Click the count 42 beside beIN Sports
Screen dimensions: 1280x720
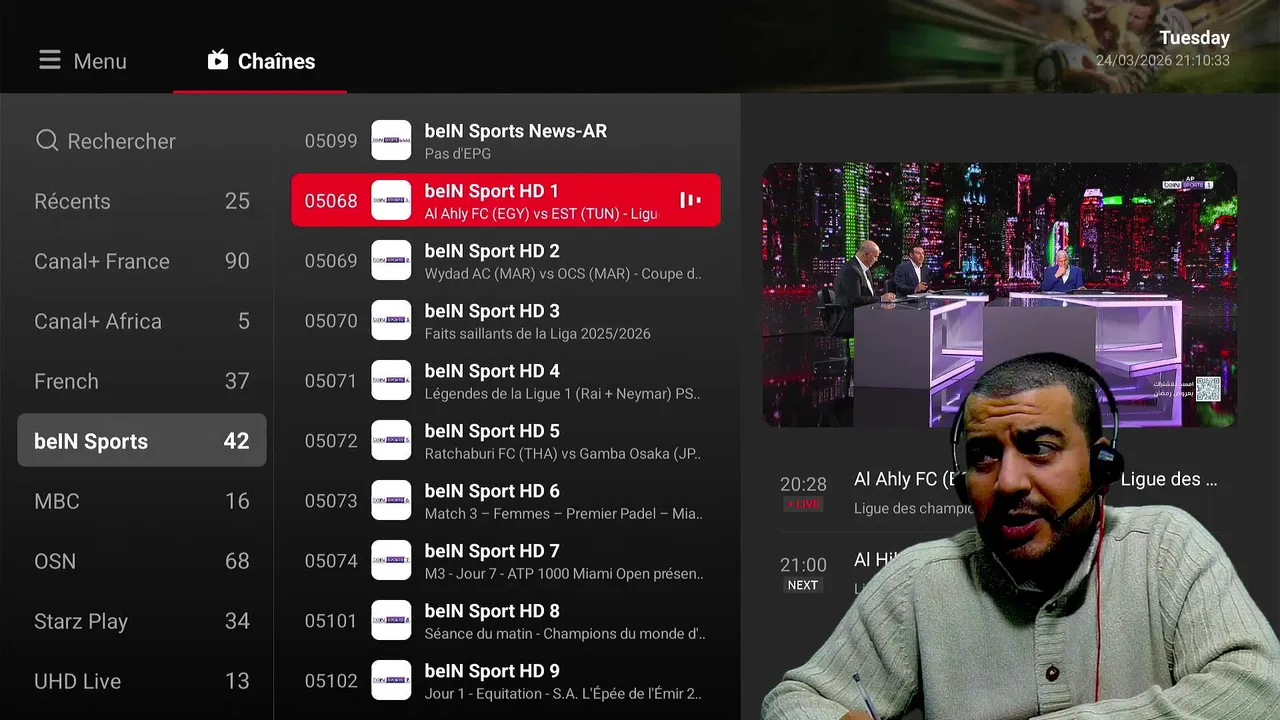coord(236,441)
